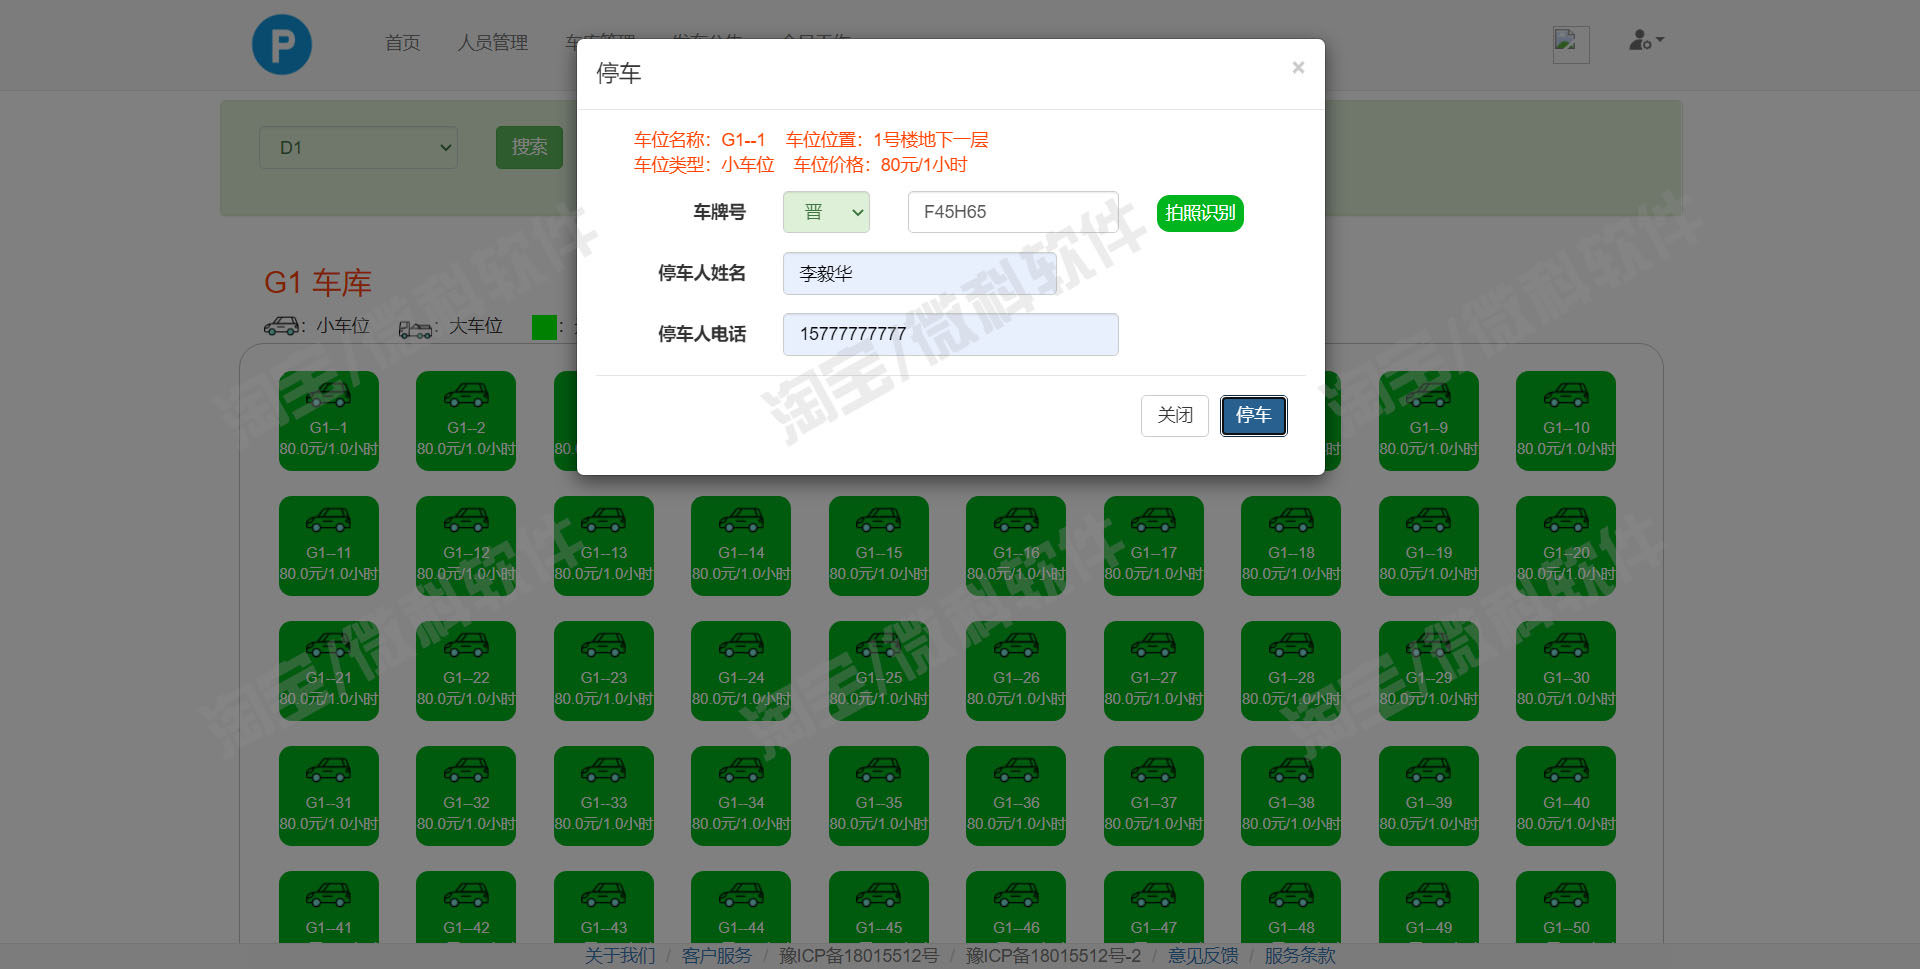Choose parking space G1--38
The image size is (1920, 969).
1291,796
